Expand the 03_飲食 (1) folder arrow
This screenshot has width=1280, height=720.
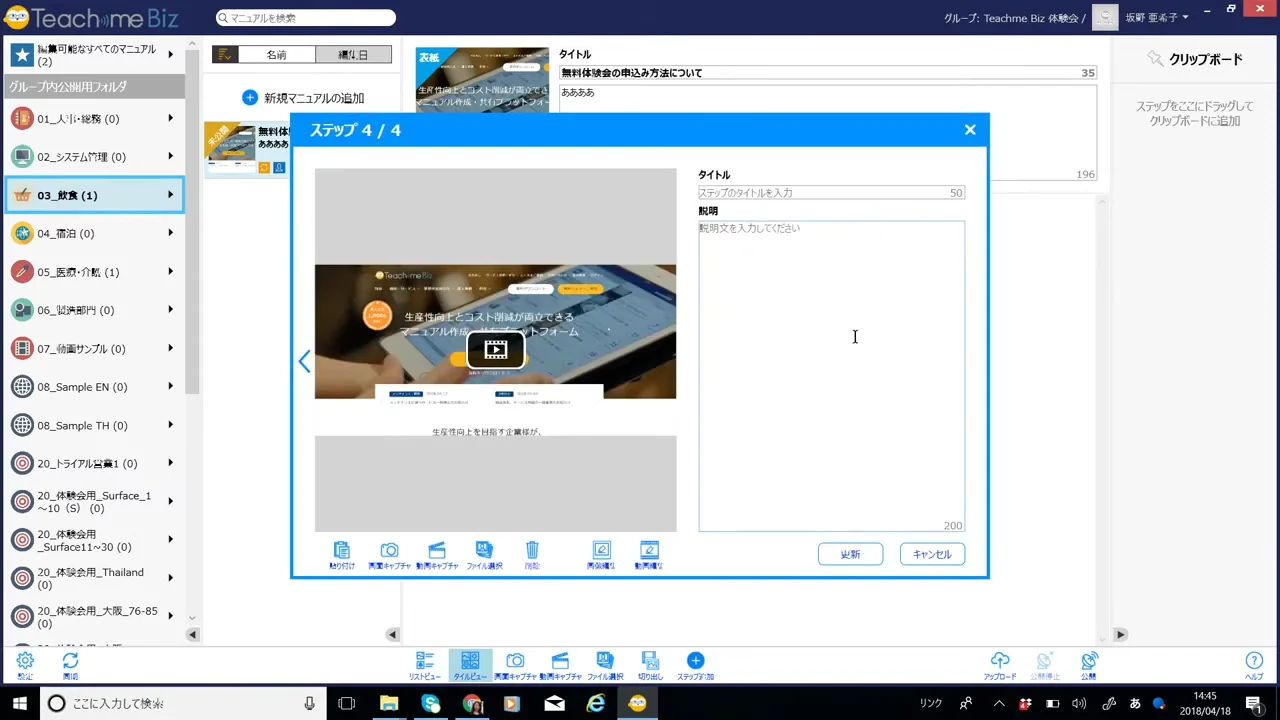(x=171, y=195)
